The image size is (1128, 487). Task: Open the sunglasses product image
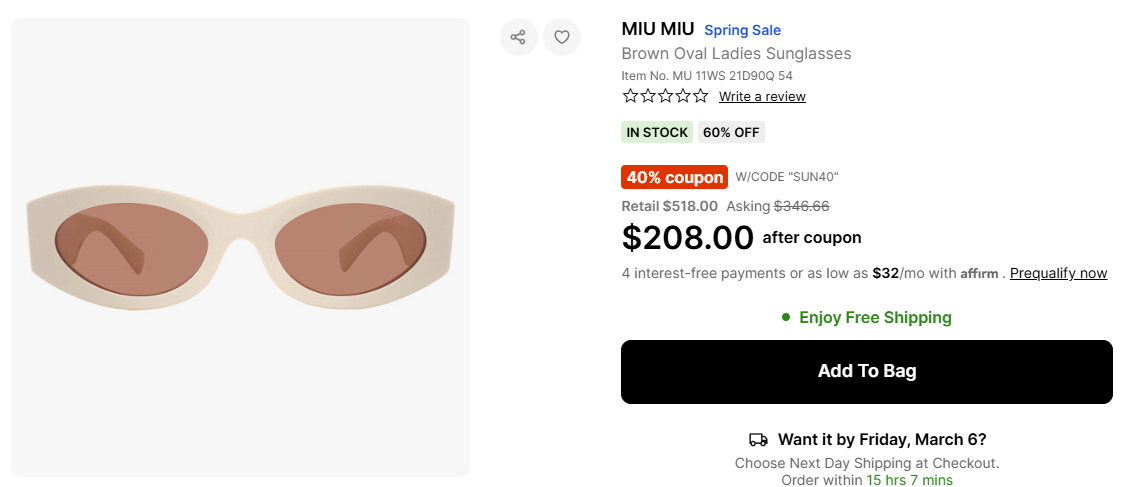[240, 246]
